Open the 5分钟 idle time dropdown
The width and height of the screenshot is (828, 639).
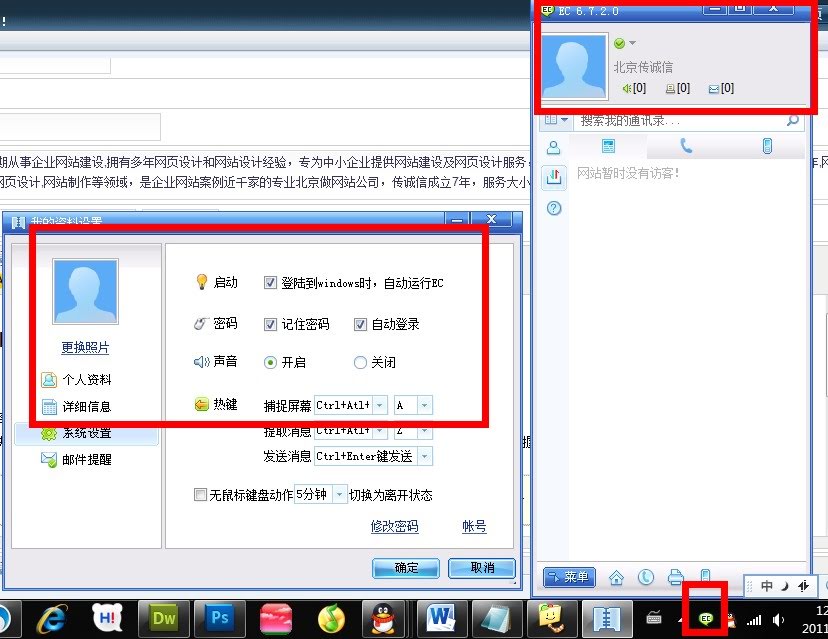[x=340, y=495]
